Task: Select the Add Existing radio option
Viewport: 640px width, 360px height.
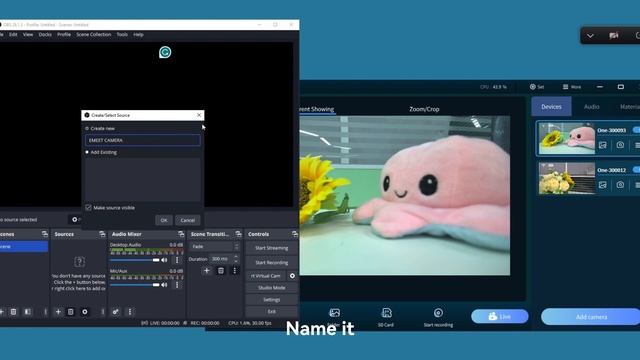Action: tap(87, 152)
